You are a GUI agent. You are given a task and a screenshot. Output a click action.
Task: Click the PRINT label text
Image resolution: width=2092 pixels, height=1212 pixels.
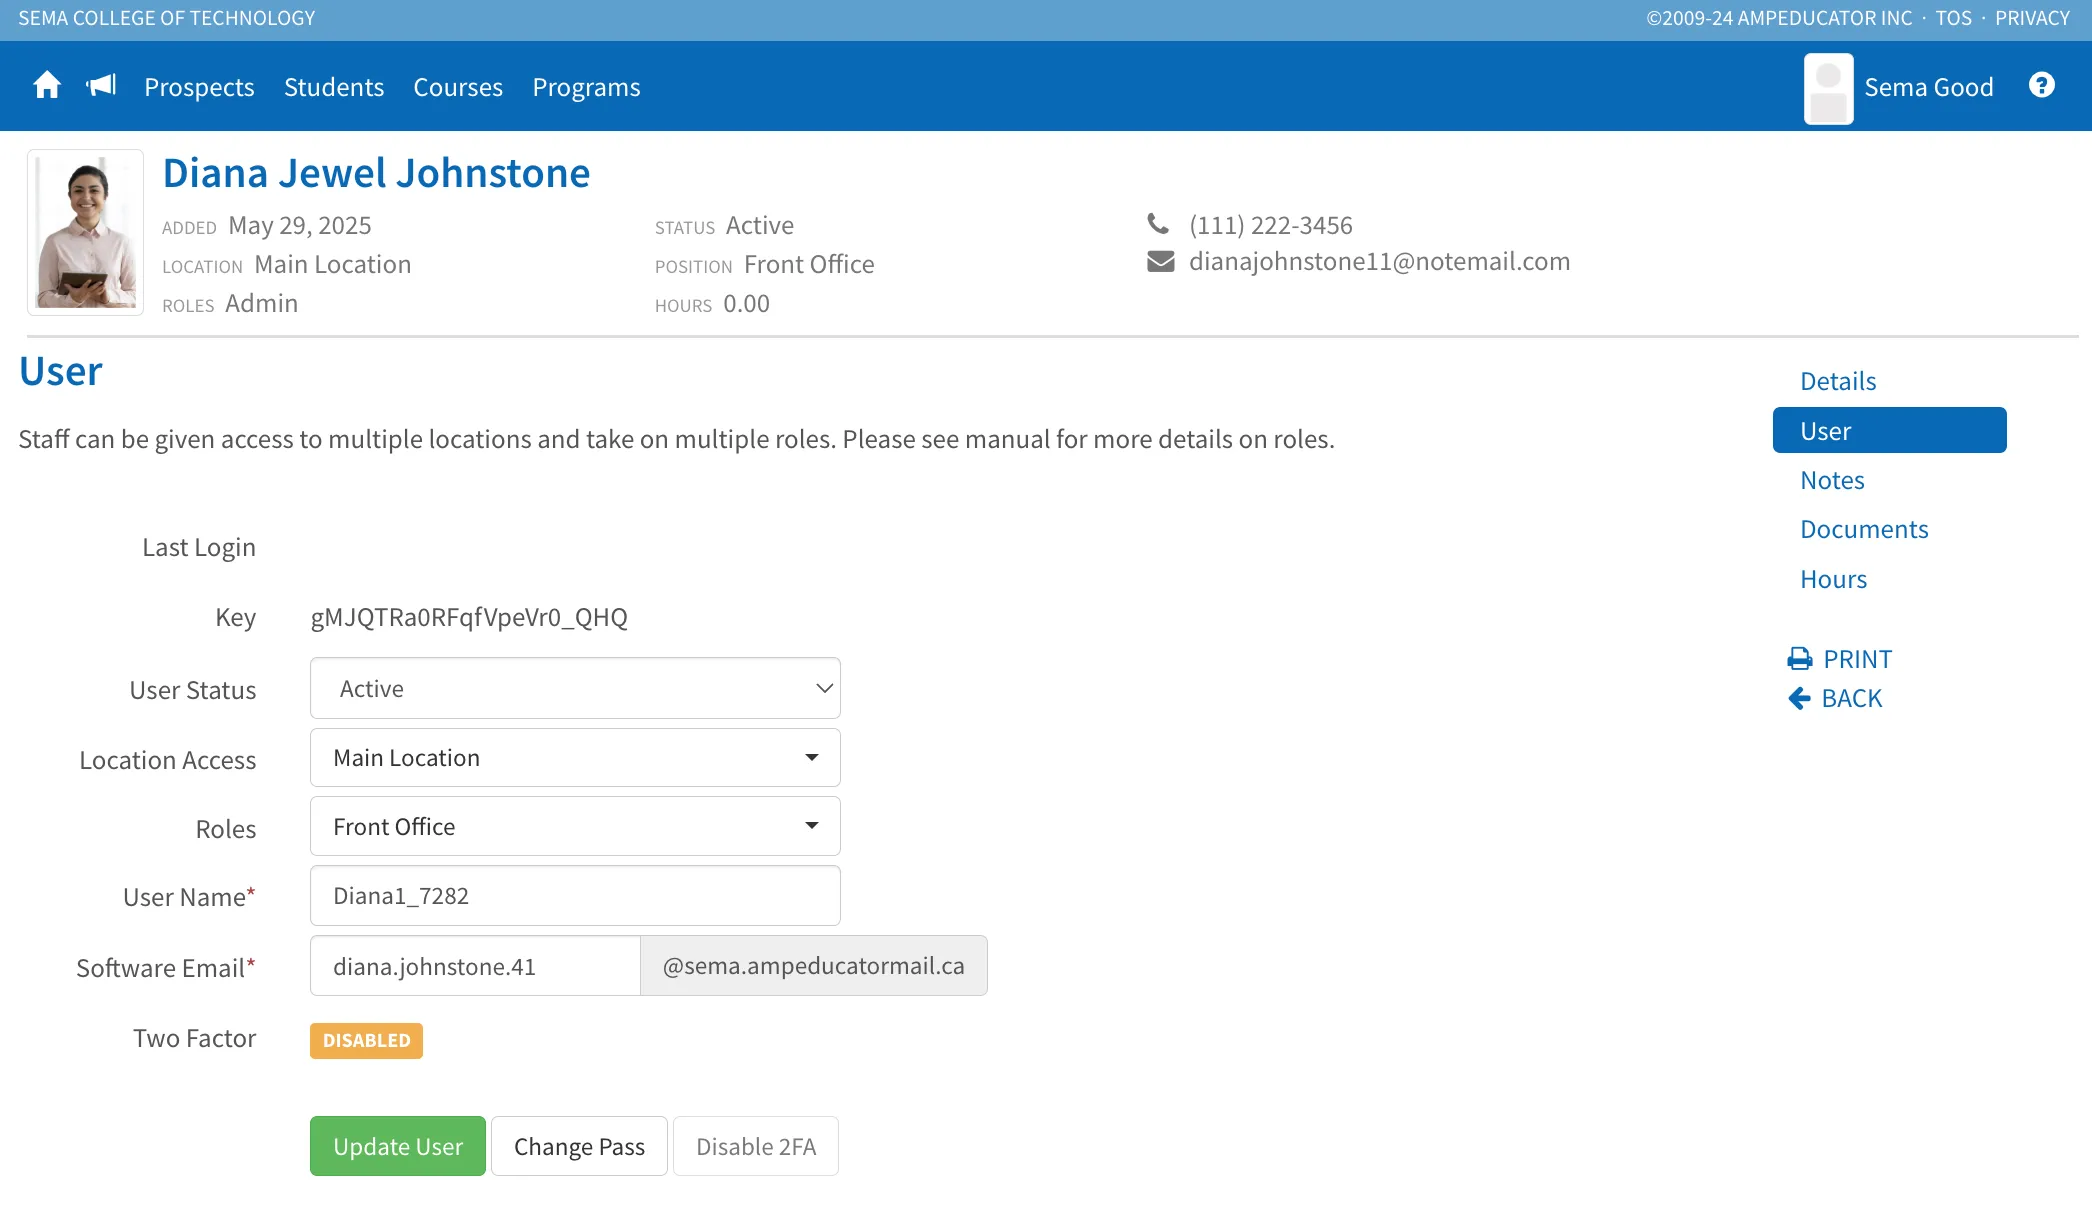[x=1857, y=659]
